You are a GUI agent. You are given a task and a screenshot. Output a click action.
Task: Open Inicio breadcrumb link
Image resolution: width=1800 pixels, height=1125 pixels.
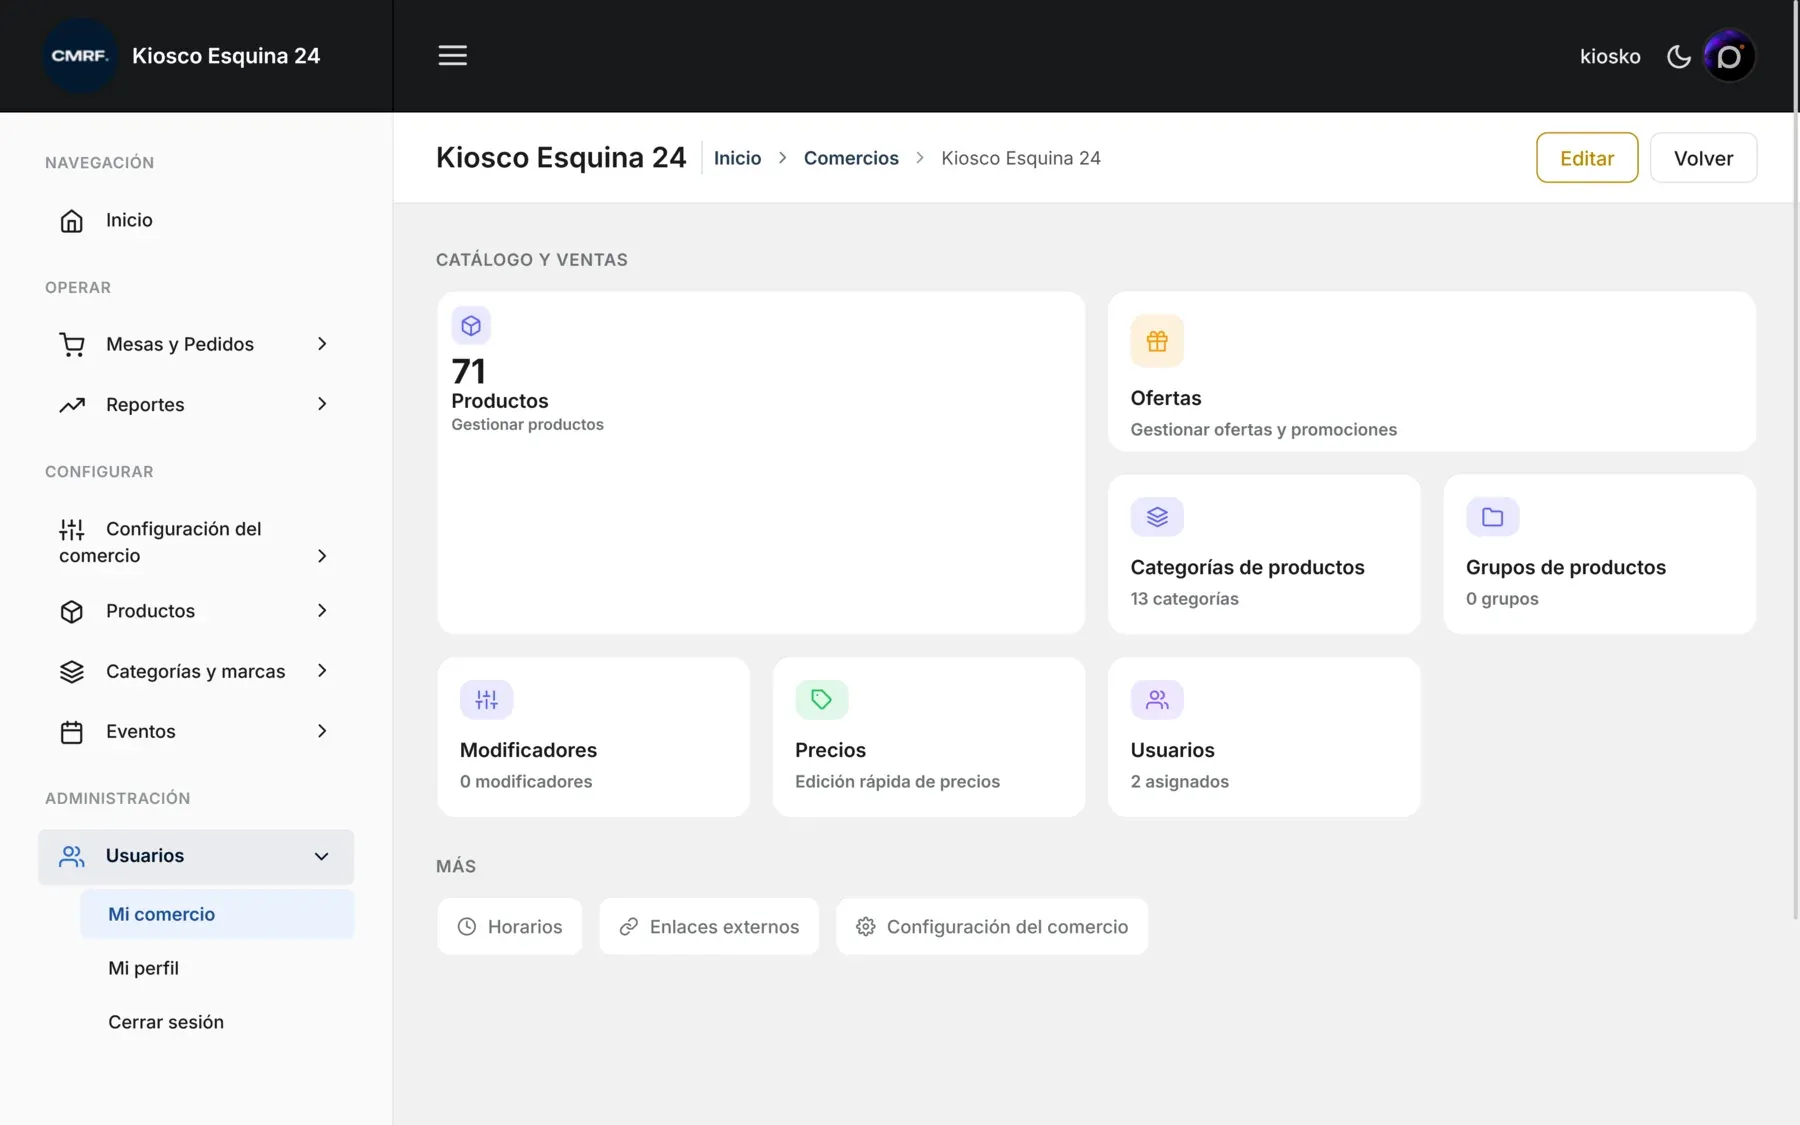[x=737, y=158]
